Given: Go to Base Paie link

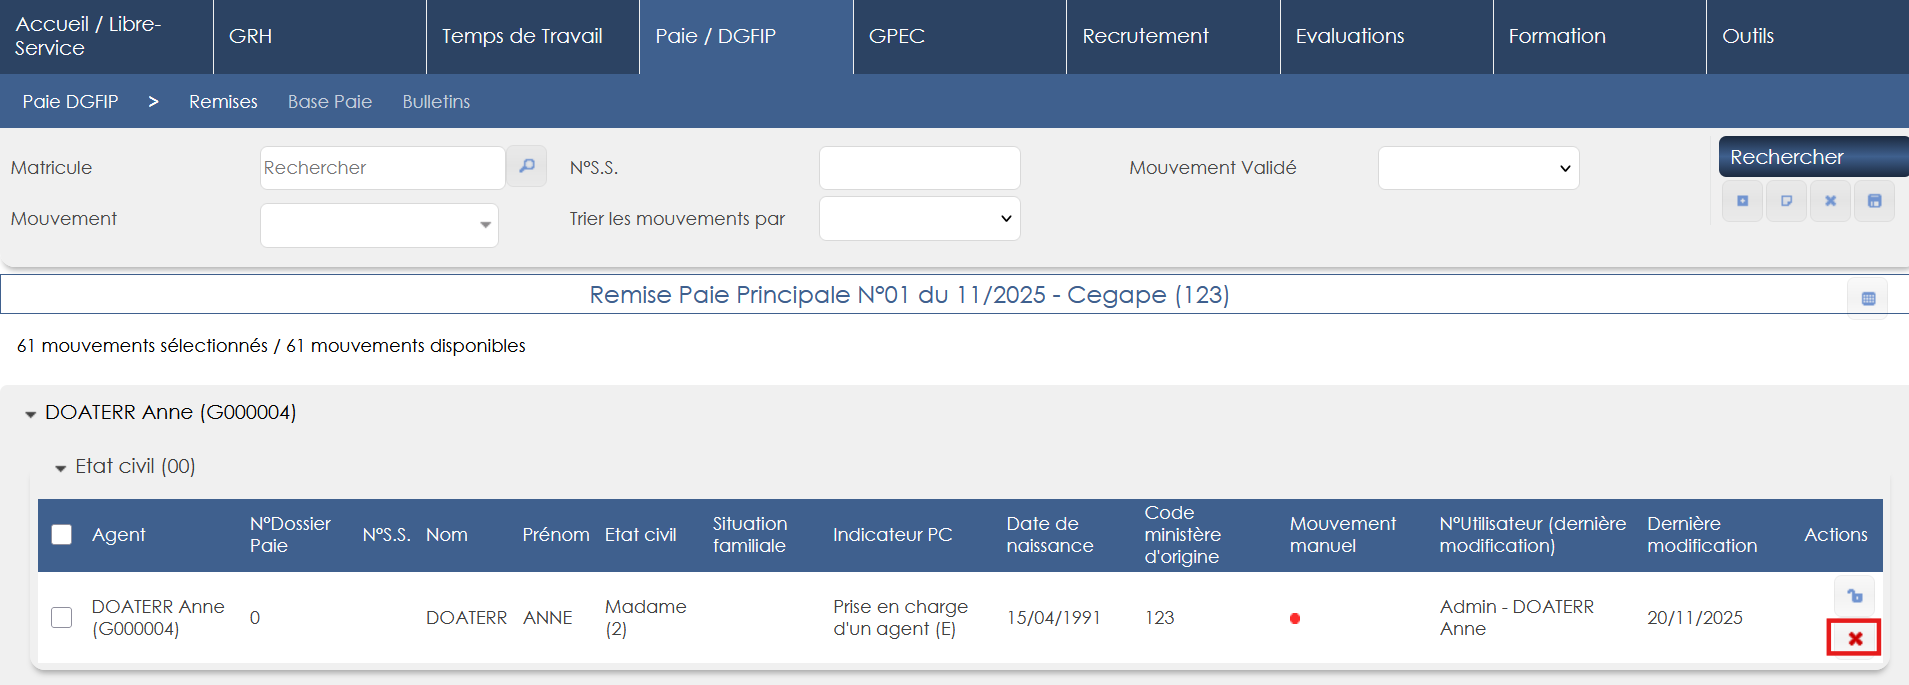Looking at the screenshot, I should point(330,102).
